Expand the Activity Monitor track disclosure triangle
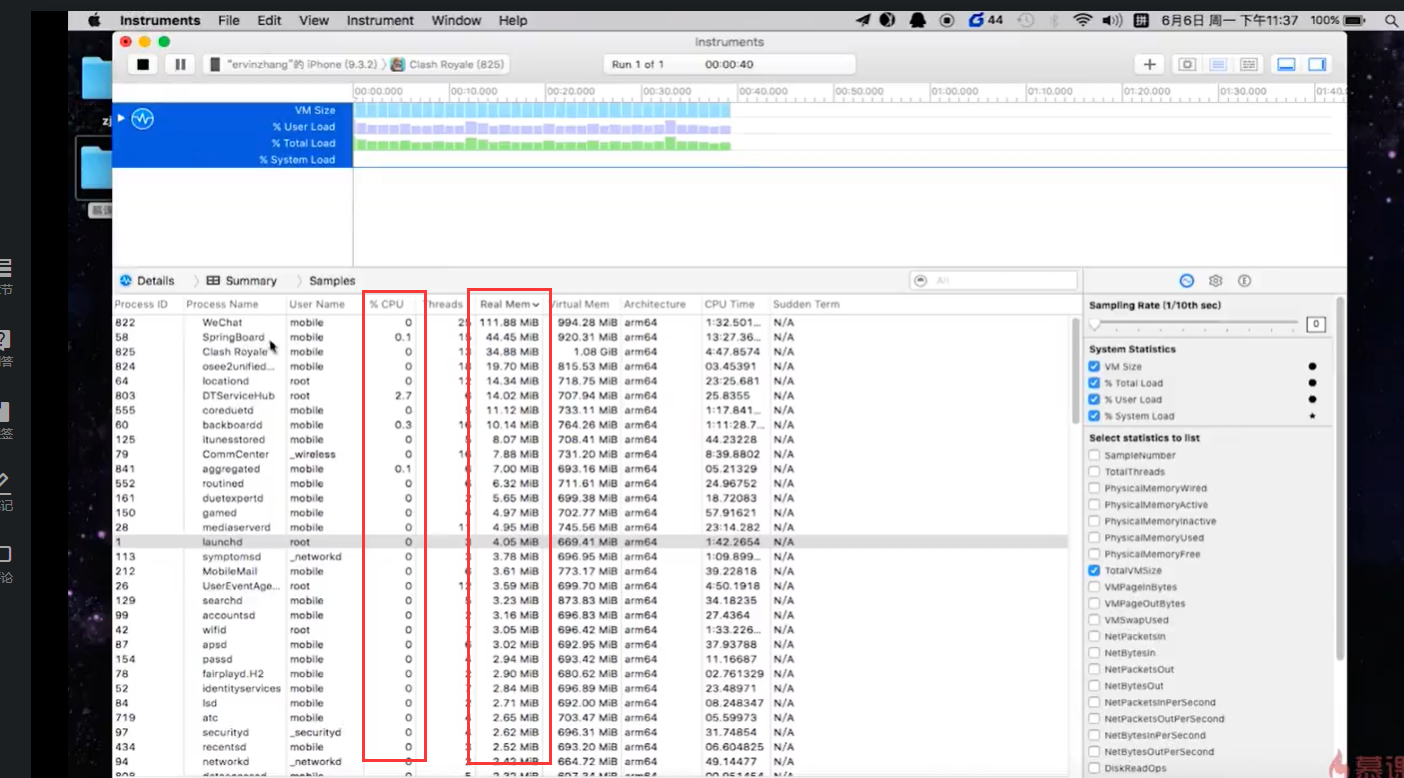The image size is (1404, 778). coord(121,118)
